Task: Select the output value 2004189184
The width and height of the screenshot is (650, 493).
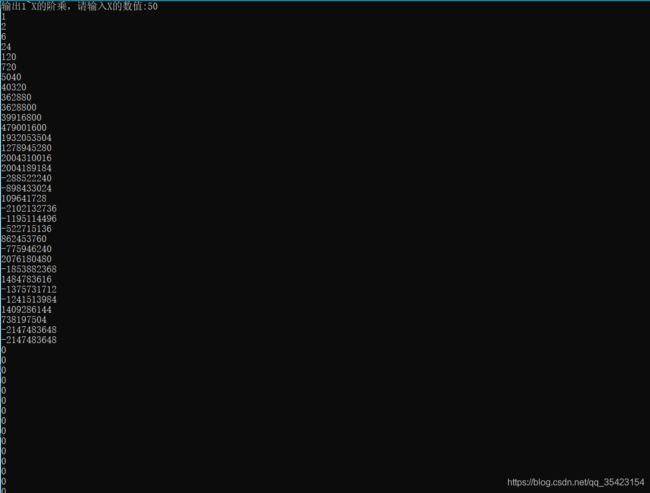Action: coord(26,168)
